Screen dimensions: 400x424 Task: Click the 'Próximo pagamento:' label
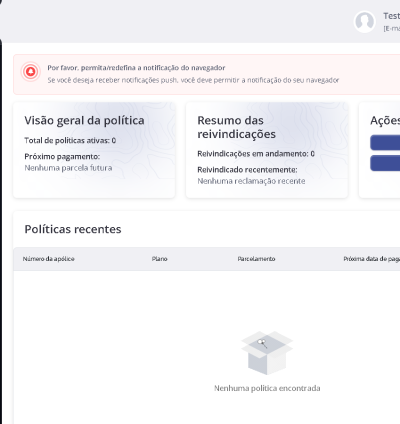62,156
